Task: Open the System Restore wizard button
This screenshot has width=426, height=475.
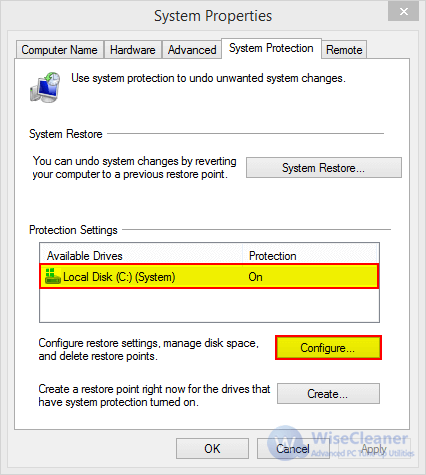Action: click(324, 168)
